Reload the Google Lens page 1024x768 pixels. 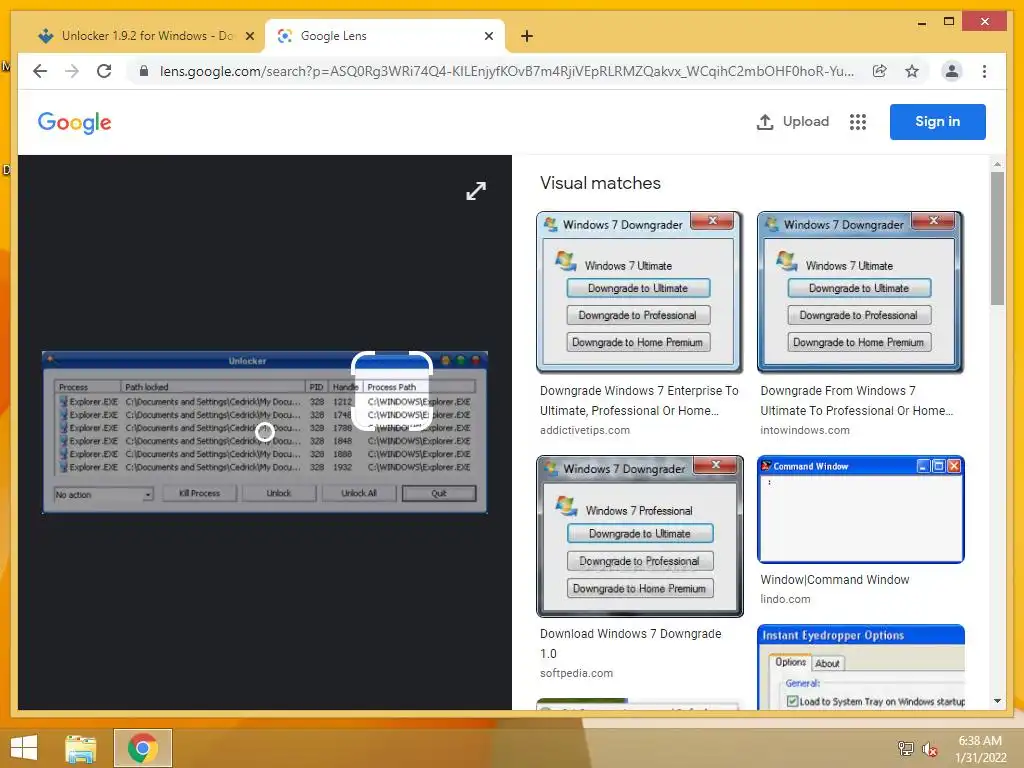(x=104, y=71)
